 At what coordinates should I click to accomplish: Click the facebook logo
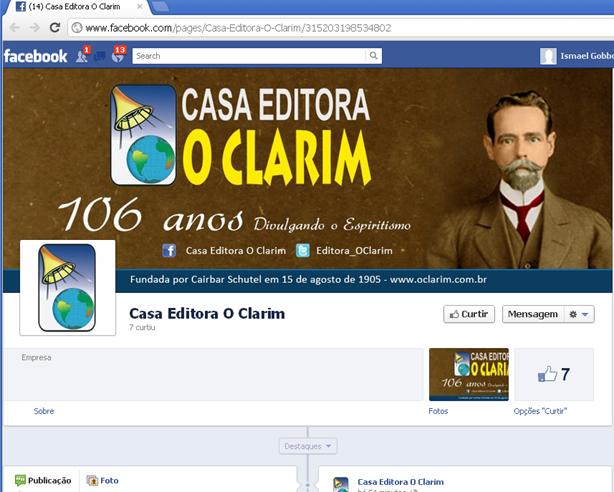(x=36, y=56)
